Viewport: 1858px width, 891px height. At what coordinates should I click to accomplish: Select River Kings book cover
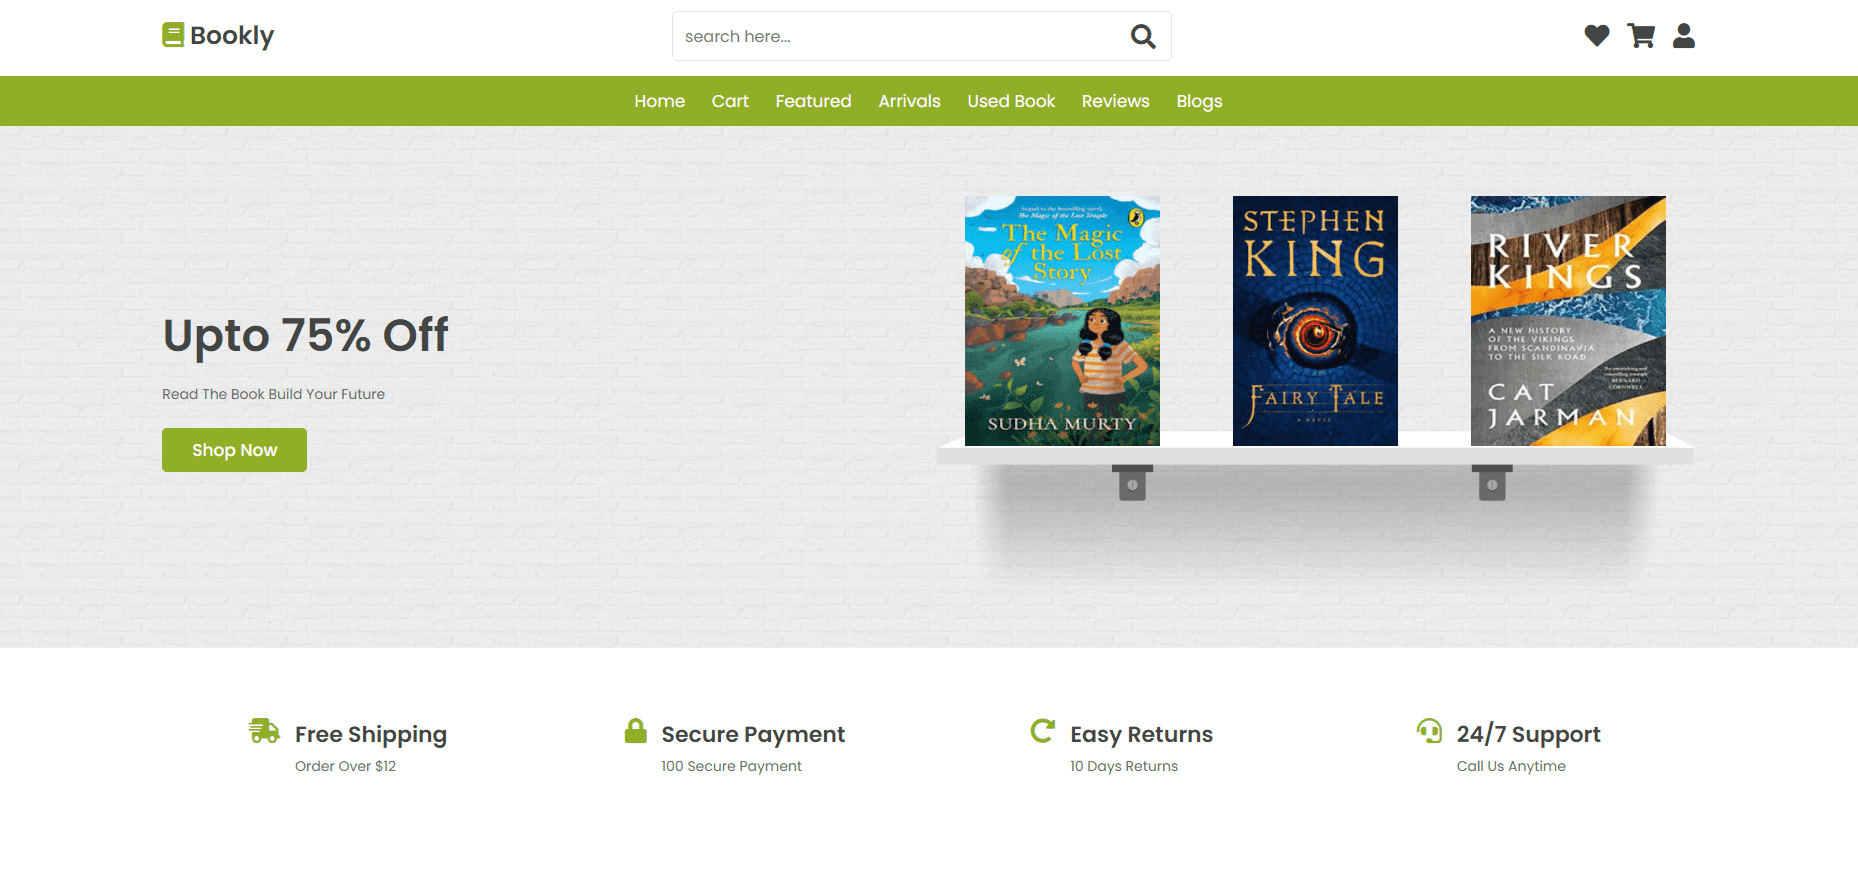[1568, 321]
